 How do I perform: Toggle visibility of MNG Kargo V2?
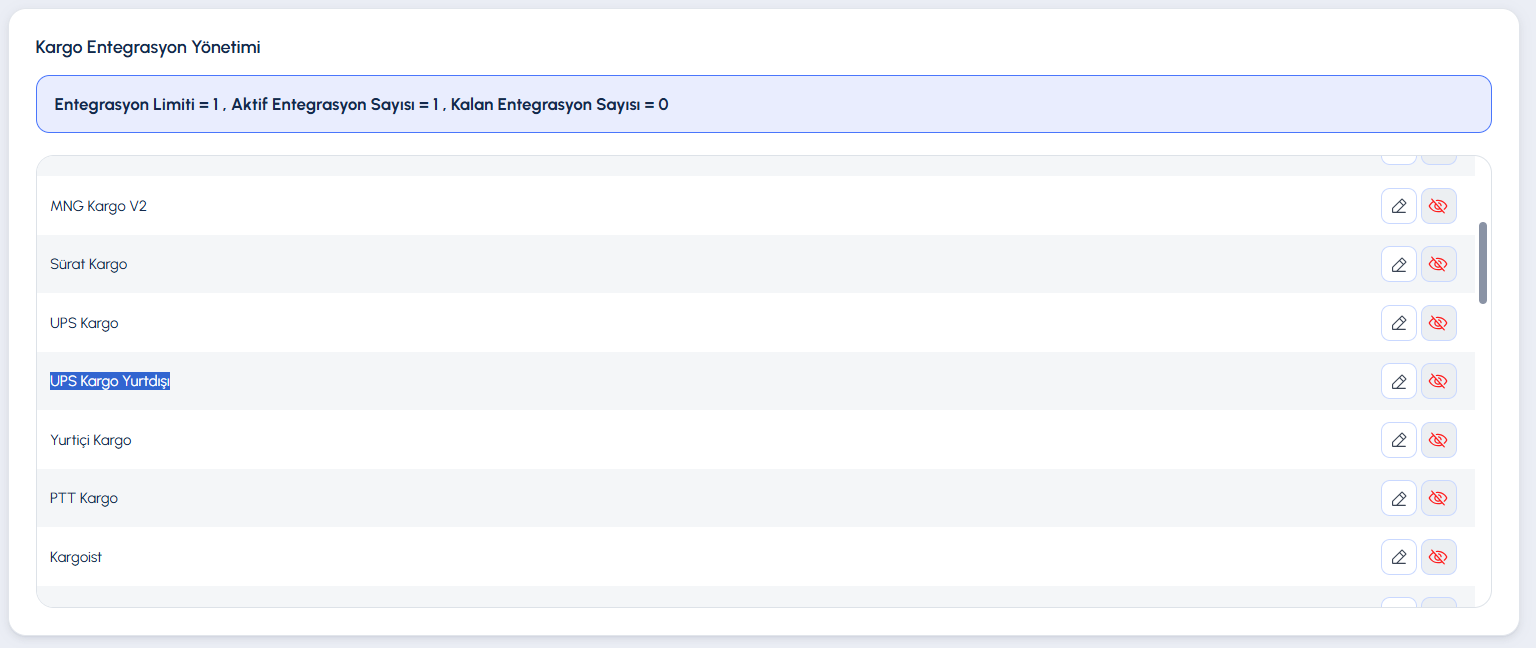pos(1439,206)
